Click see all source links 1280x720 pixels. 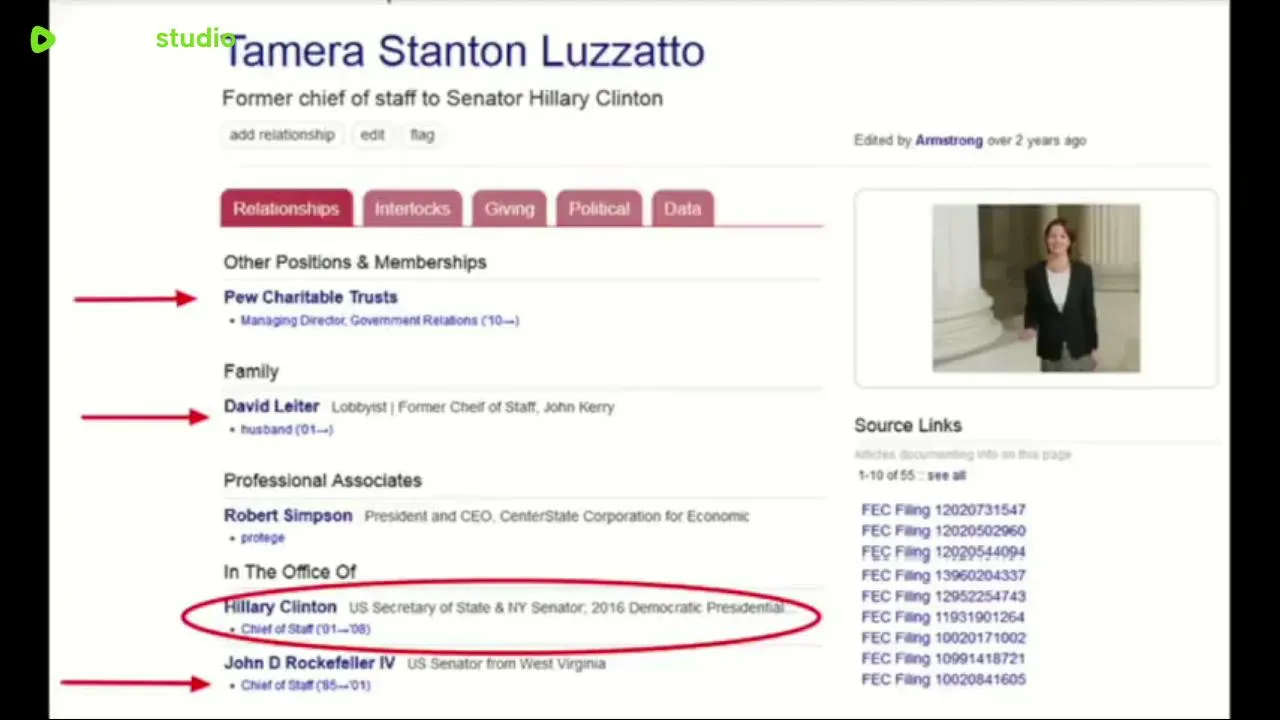pos(946,476)
